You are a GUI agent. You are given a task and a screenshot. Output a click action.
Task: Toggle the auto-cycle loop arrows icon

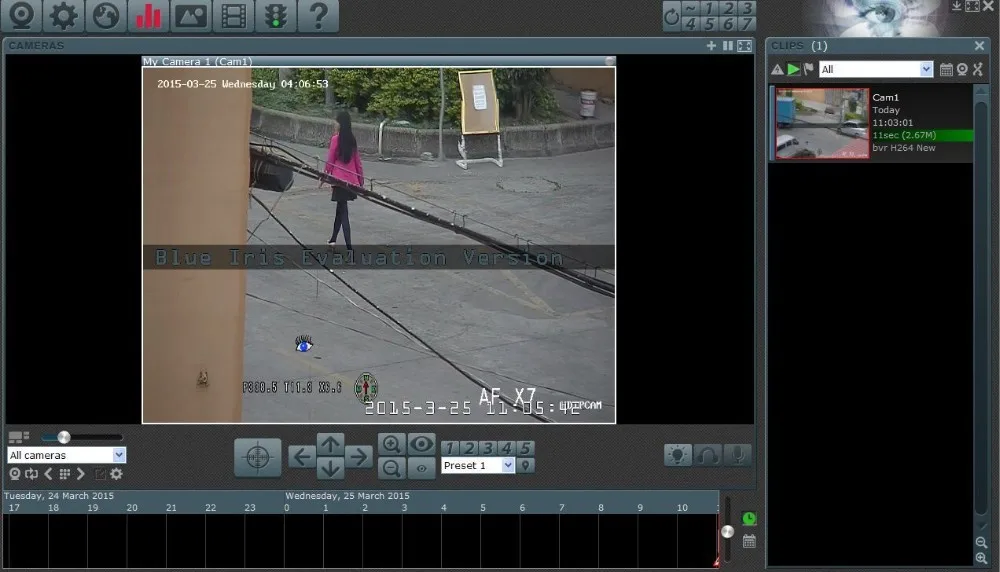click(31, 474)
